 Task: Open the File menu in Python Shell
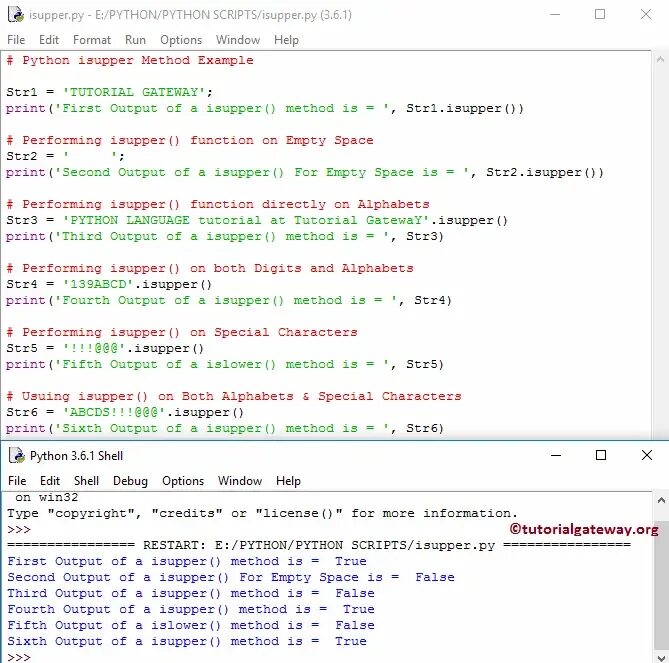(17, 481)
